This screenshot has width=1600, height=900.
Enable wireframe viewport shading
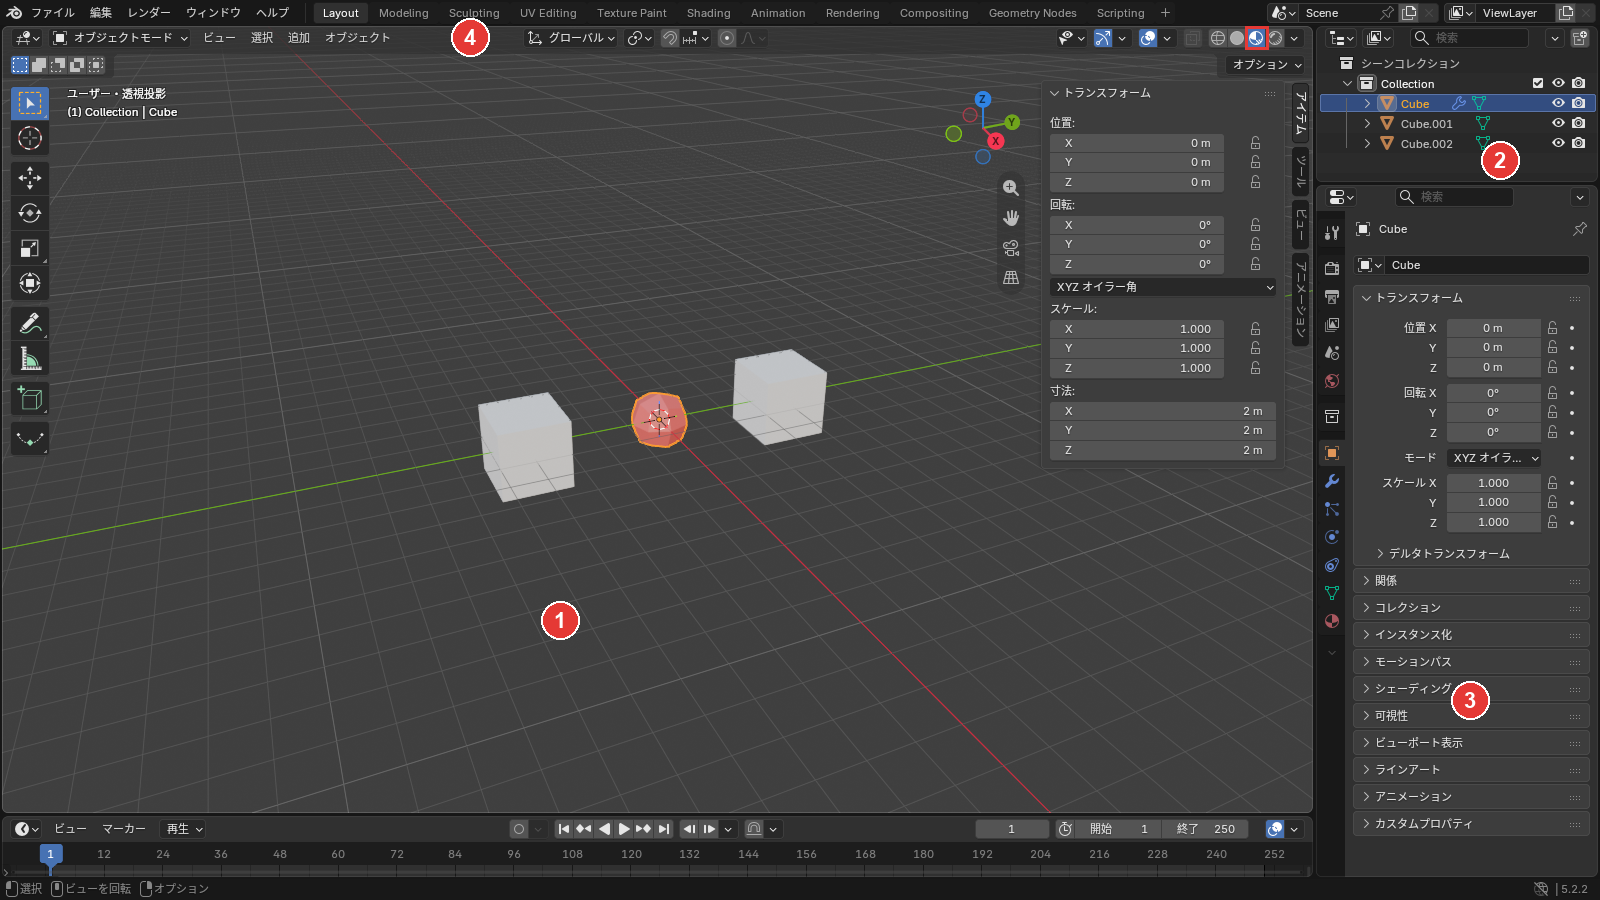coord(1217,38)
